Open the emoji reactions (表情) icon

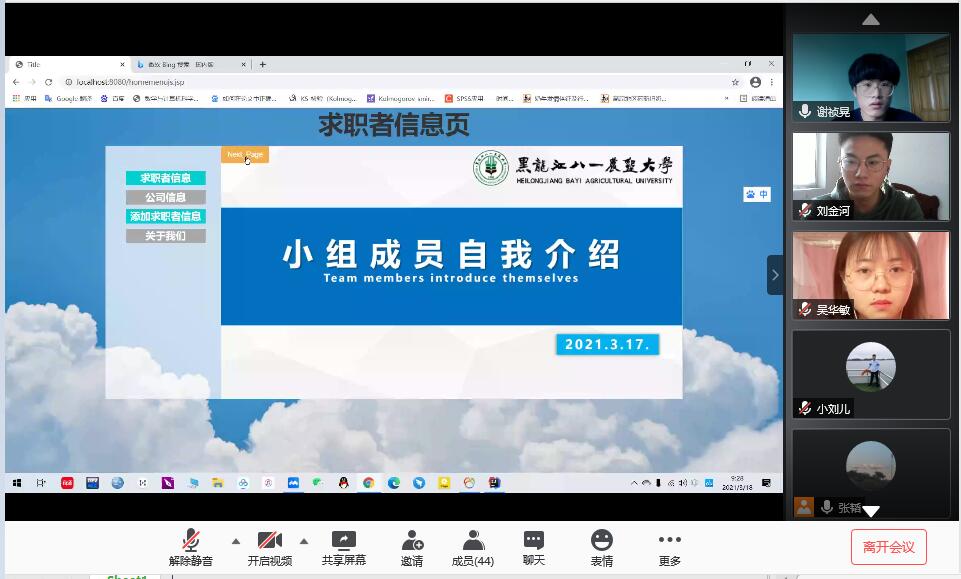[x=601, y=548]
